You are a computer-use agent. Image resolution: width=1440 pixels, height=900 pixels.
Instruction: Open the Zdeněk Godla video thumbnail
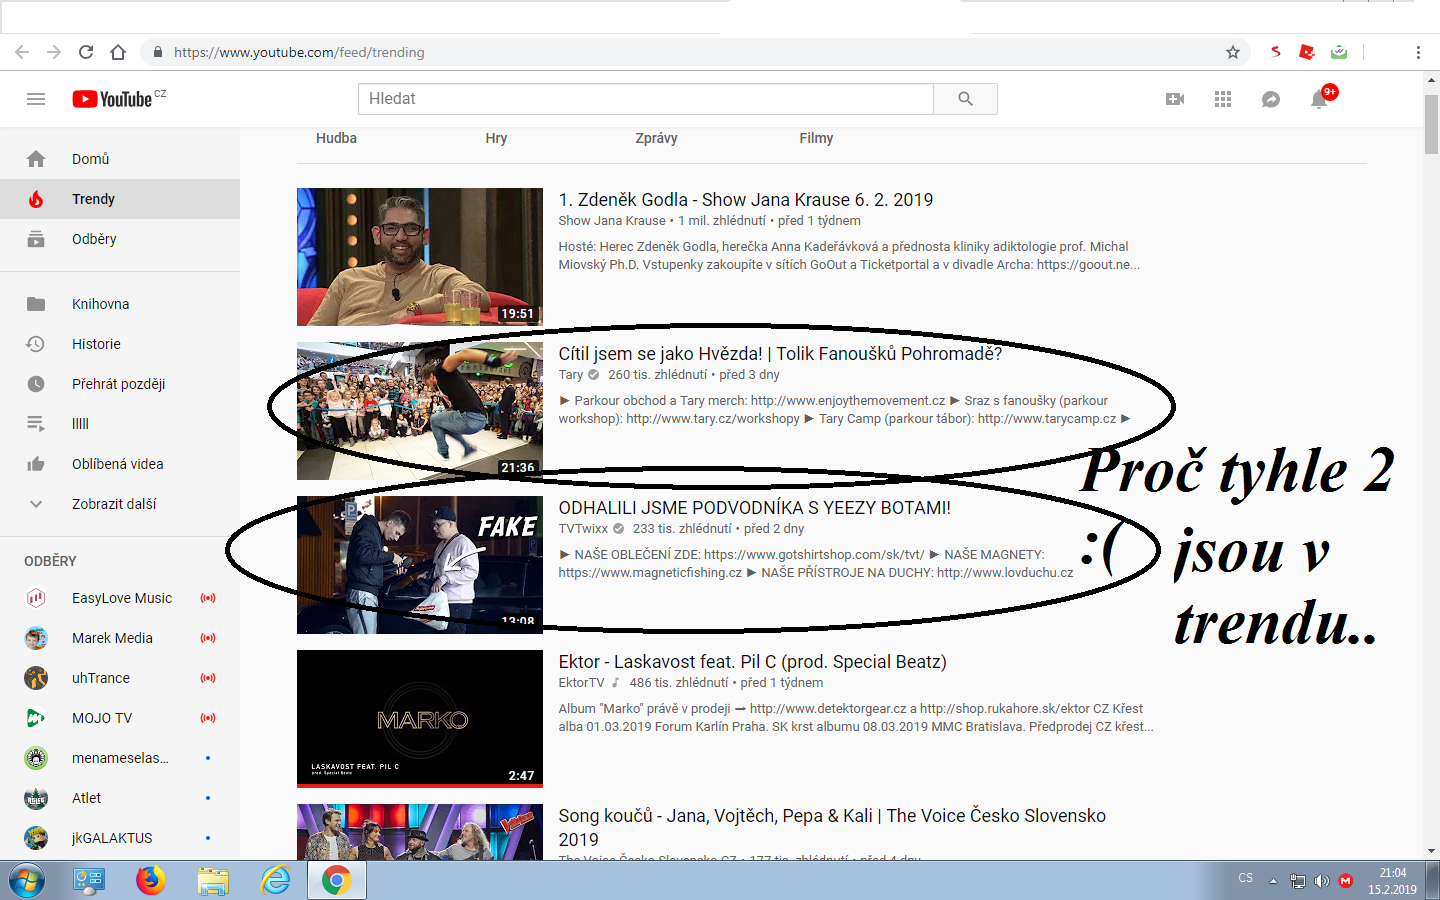(x=420, y=257)
